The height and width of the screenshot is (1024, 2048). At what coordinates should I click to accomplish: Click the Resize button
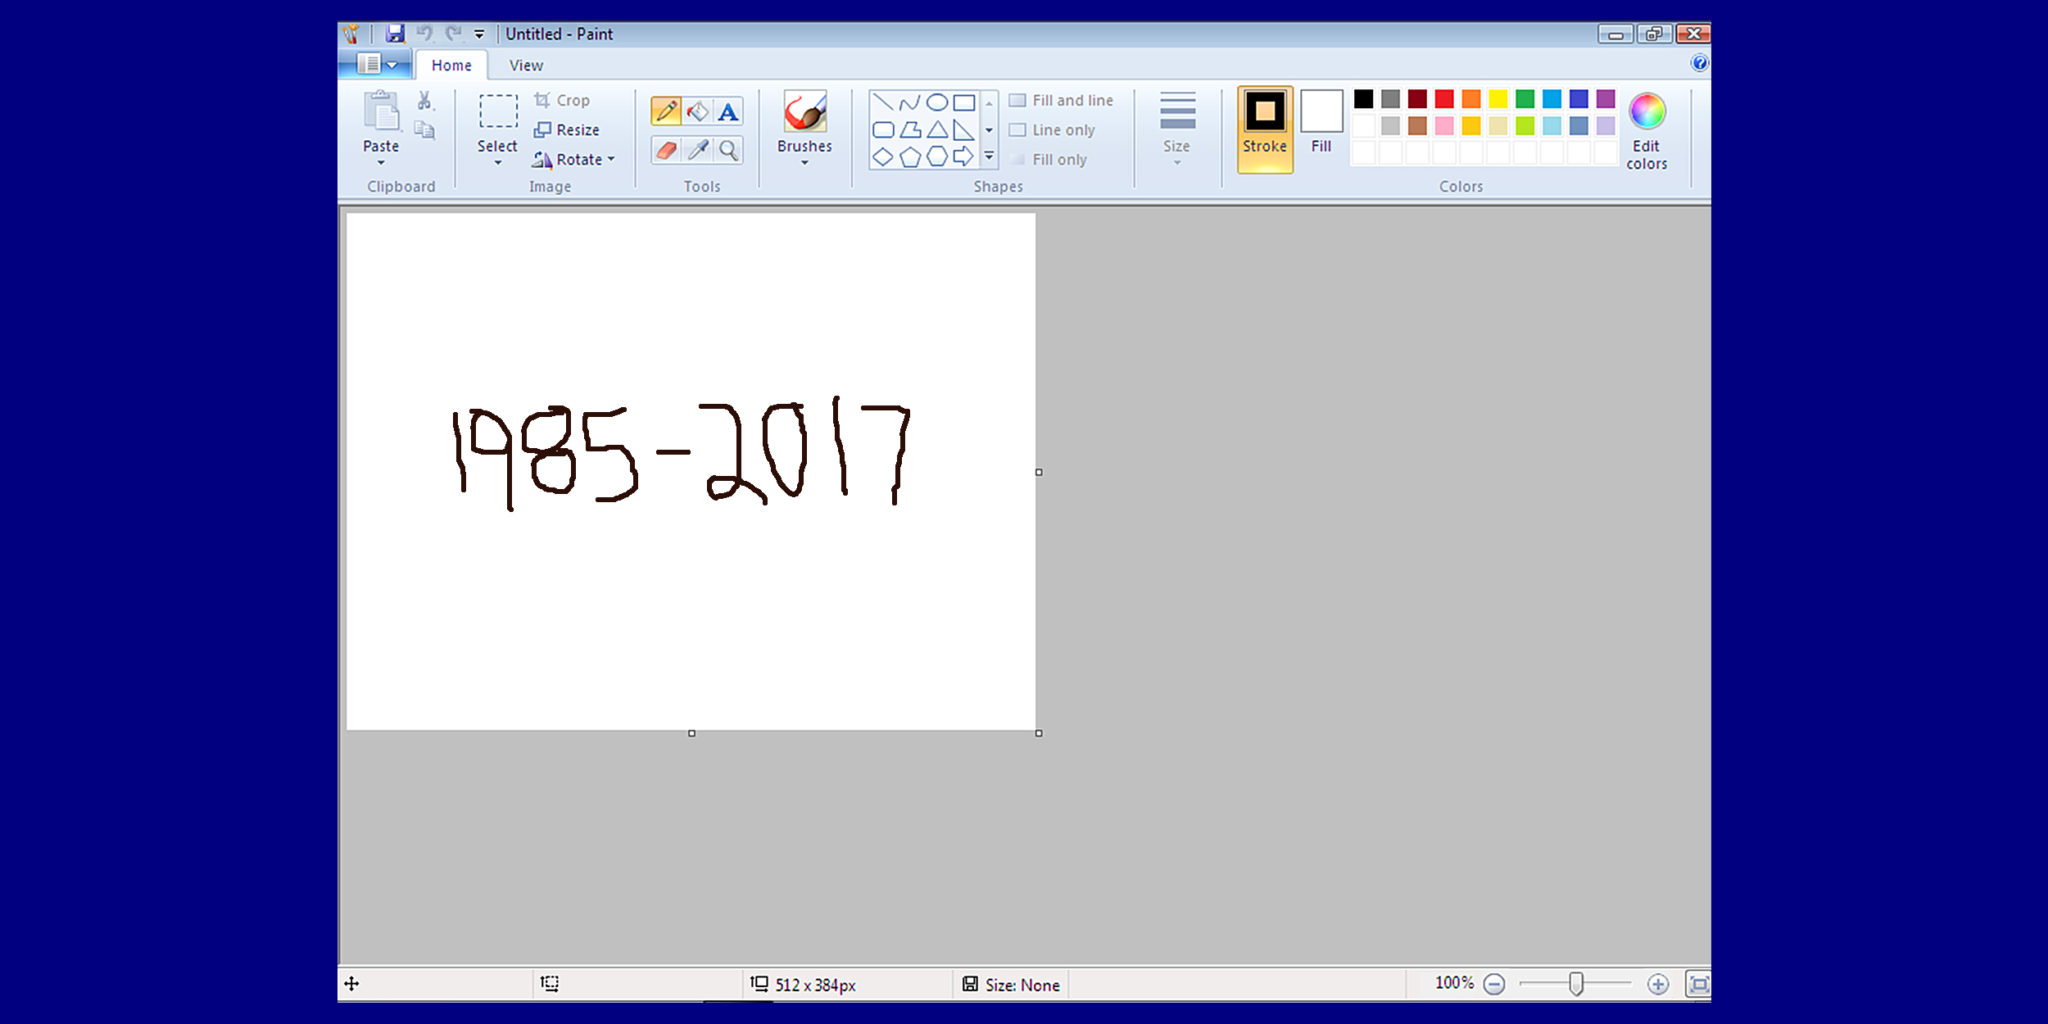point(568,129)
